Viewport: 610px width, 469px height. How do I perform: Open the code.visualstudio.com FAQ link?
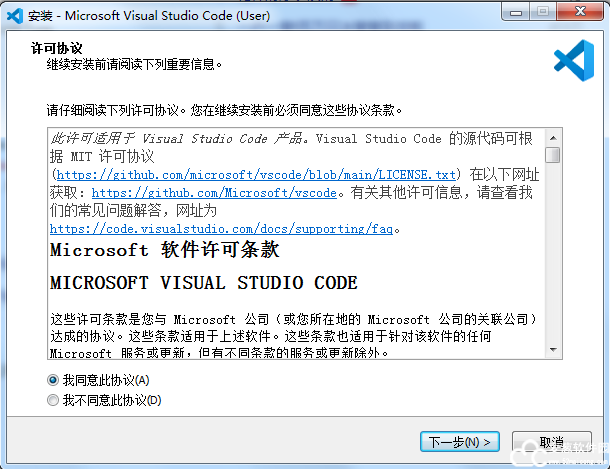coord(221,229)
